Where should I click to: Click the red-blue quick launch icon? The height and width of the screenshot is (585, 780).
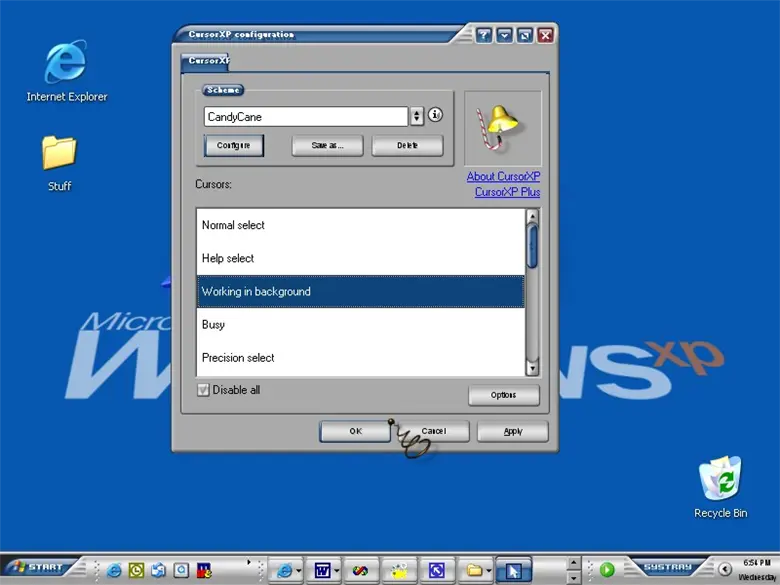pos(204,570)
